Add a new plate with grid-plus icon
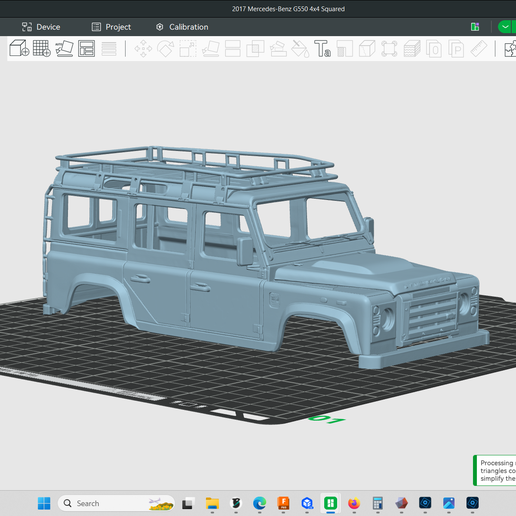This screenshot has width=516, height=516. click(x=42, y=48)
